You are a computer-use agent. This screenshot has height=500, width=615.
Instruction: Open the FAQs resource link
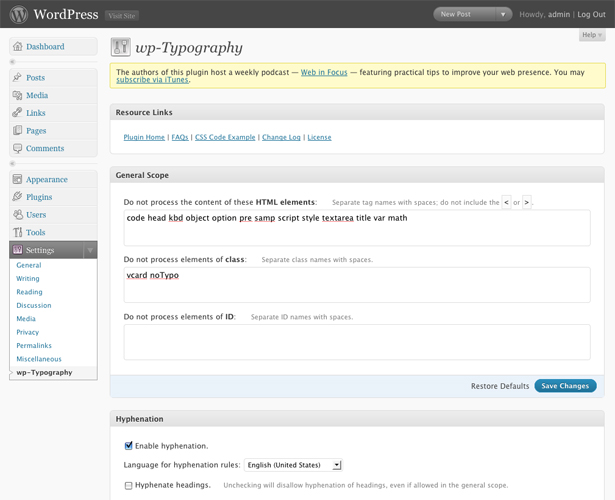coord(180,137)
